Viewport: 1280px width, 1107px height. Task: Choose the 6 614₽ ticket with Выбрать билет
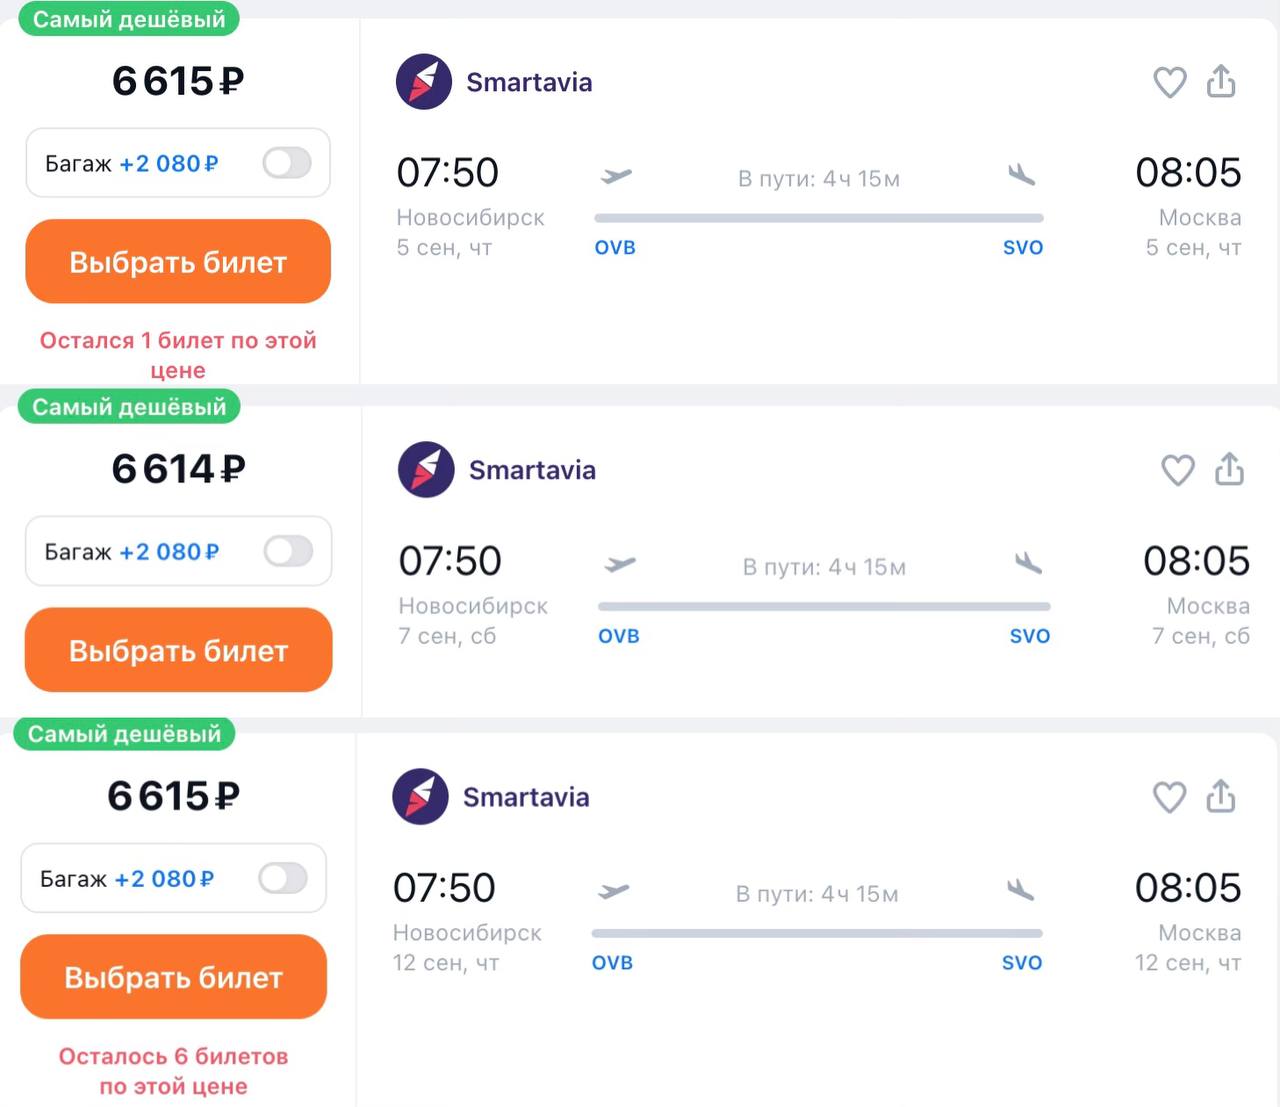[178, 650]
